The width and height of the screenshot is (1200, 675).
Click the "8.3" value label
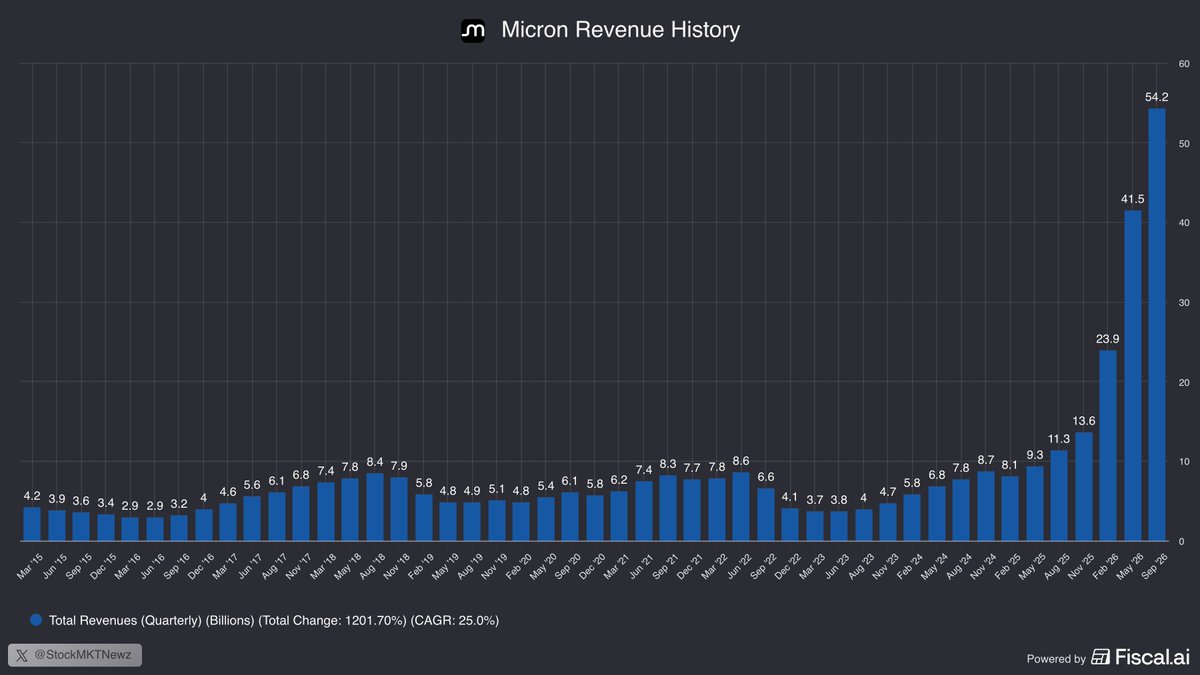pyautogui.click(x=668, y=464)
